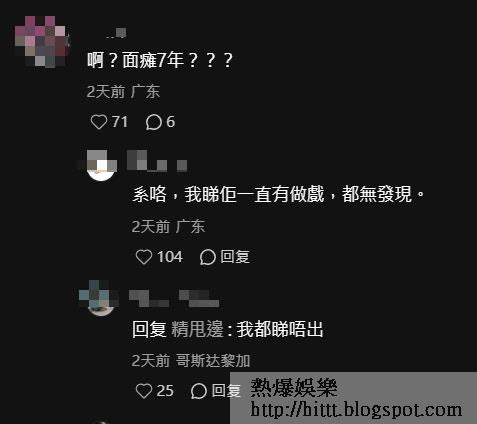Like the comment with 71 likes

[x=99, y=122]
